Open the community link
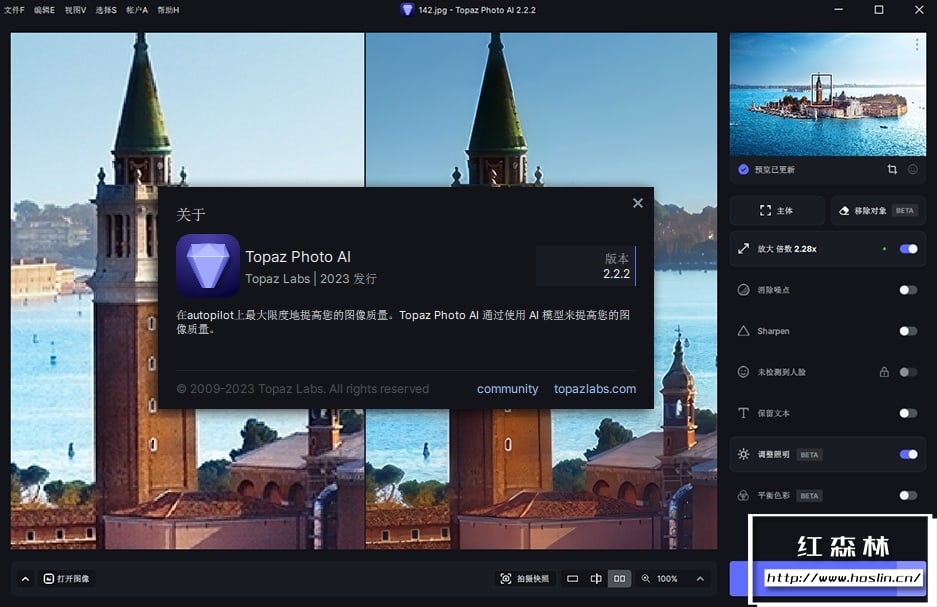 pos(507,389)
